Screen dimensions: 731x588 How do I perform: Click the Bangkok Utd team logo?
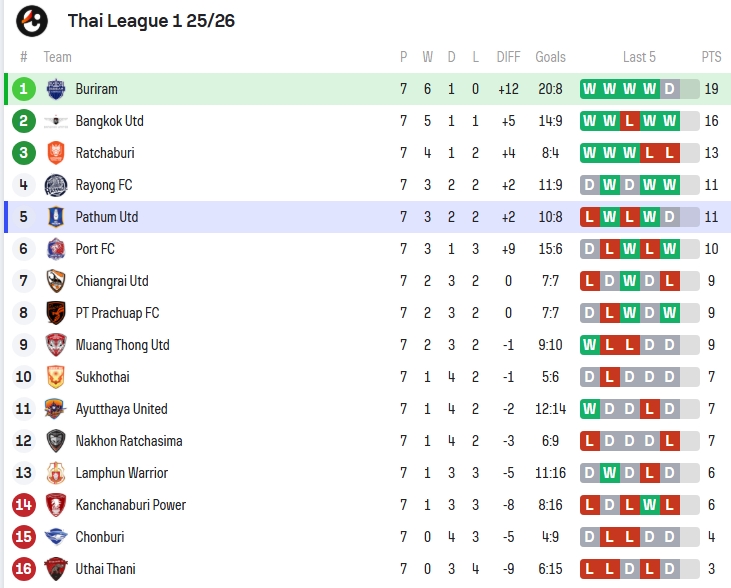pos(56,121)
